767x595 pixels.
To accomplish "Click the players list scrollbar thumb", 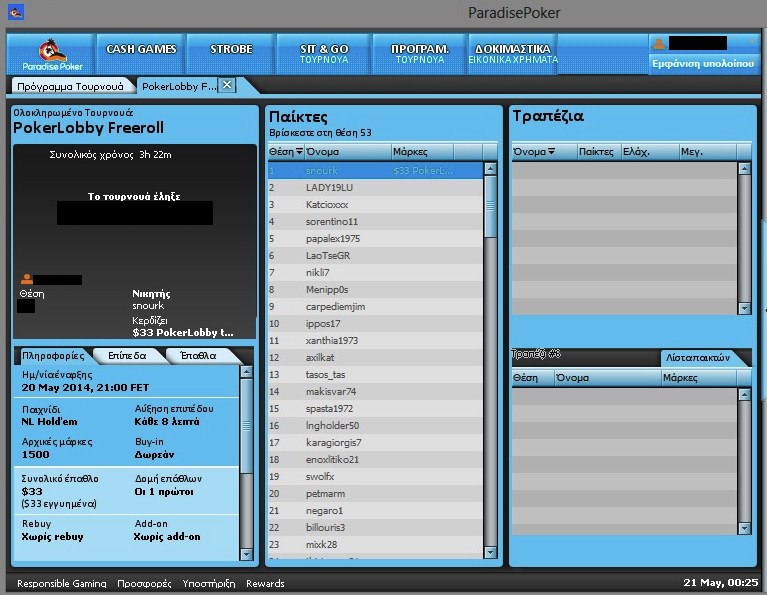I will [490, 207].
